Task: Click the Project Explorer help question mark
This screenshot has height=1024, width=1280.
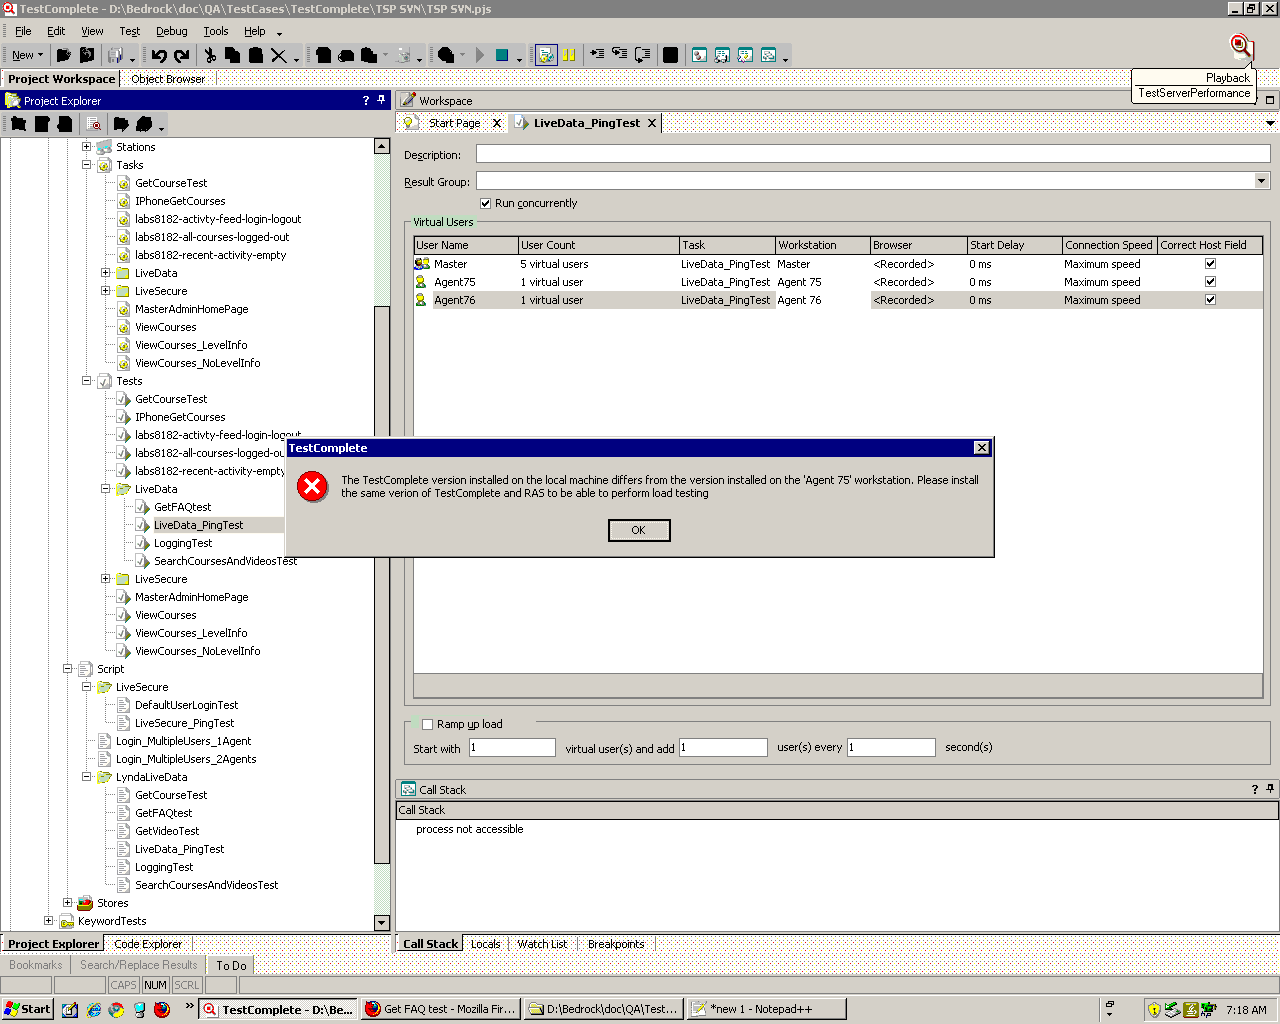Action: pos(366,100)
